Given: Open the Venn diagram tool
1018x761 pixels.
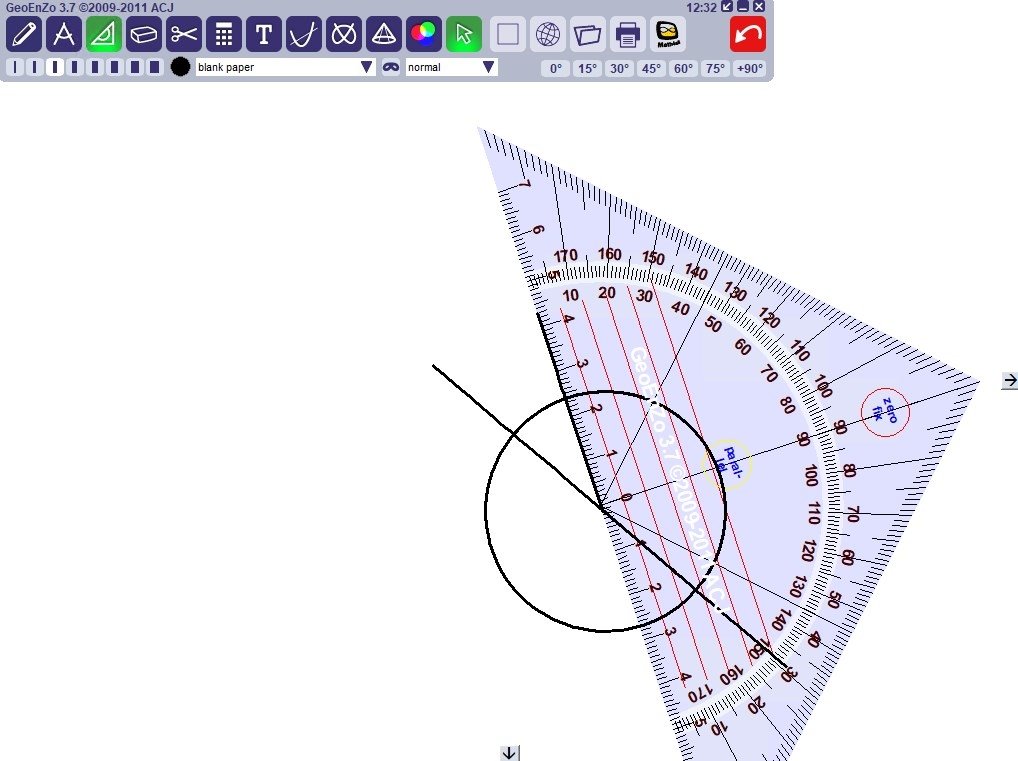Looking at the screenshot, I should pyautogui.click(x=344, y=34).
